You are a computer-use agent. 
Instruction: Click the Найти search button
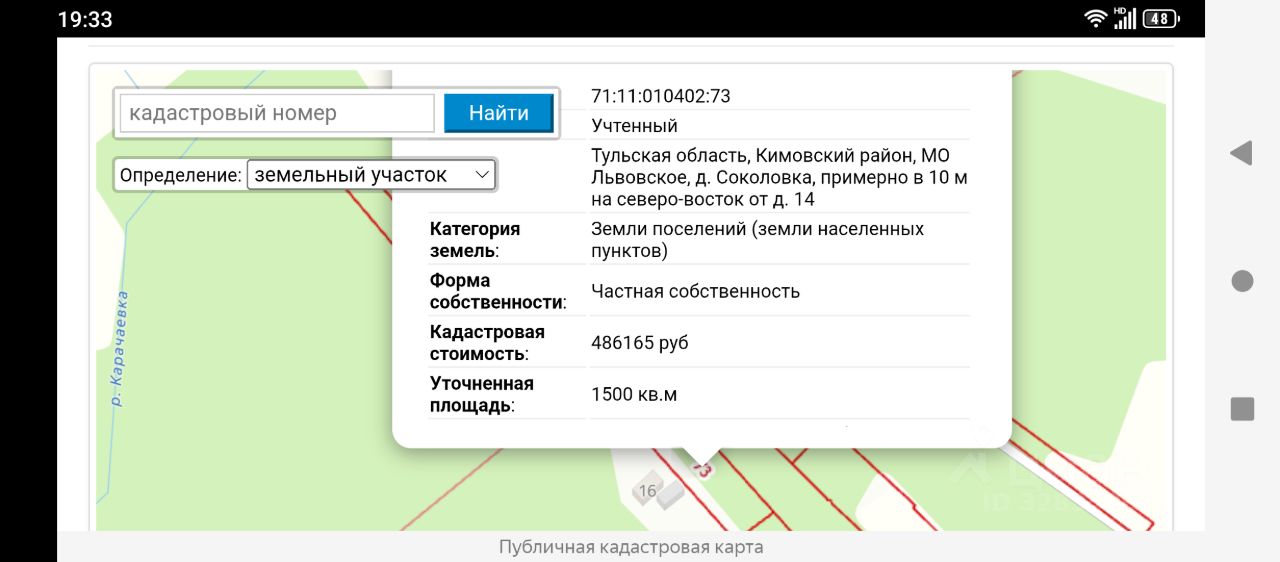[x=498, y=113]
